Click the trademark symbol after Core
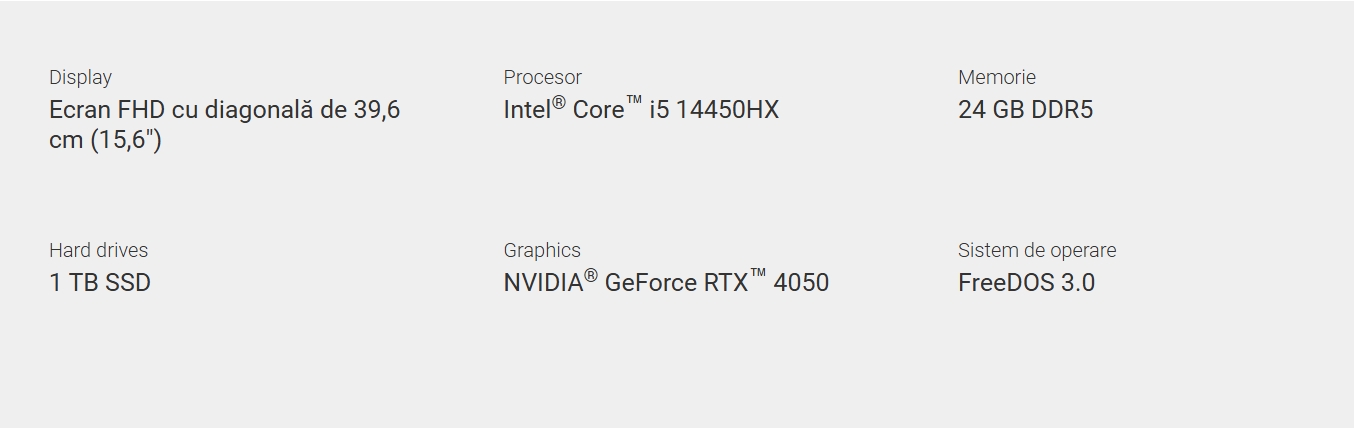Viewport: 1354px width, 429px height. [x=634, y=103]
